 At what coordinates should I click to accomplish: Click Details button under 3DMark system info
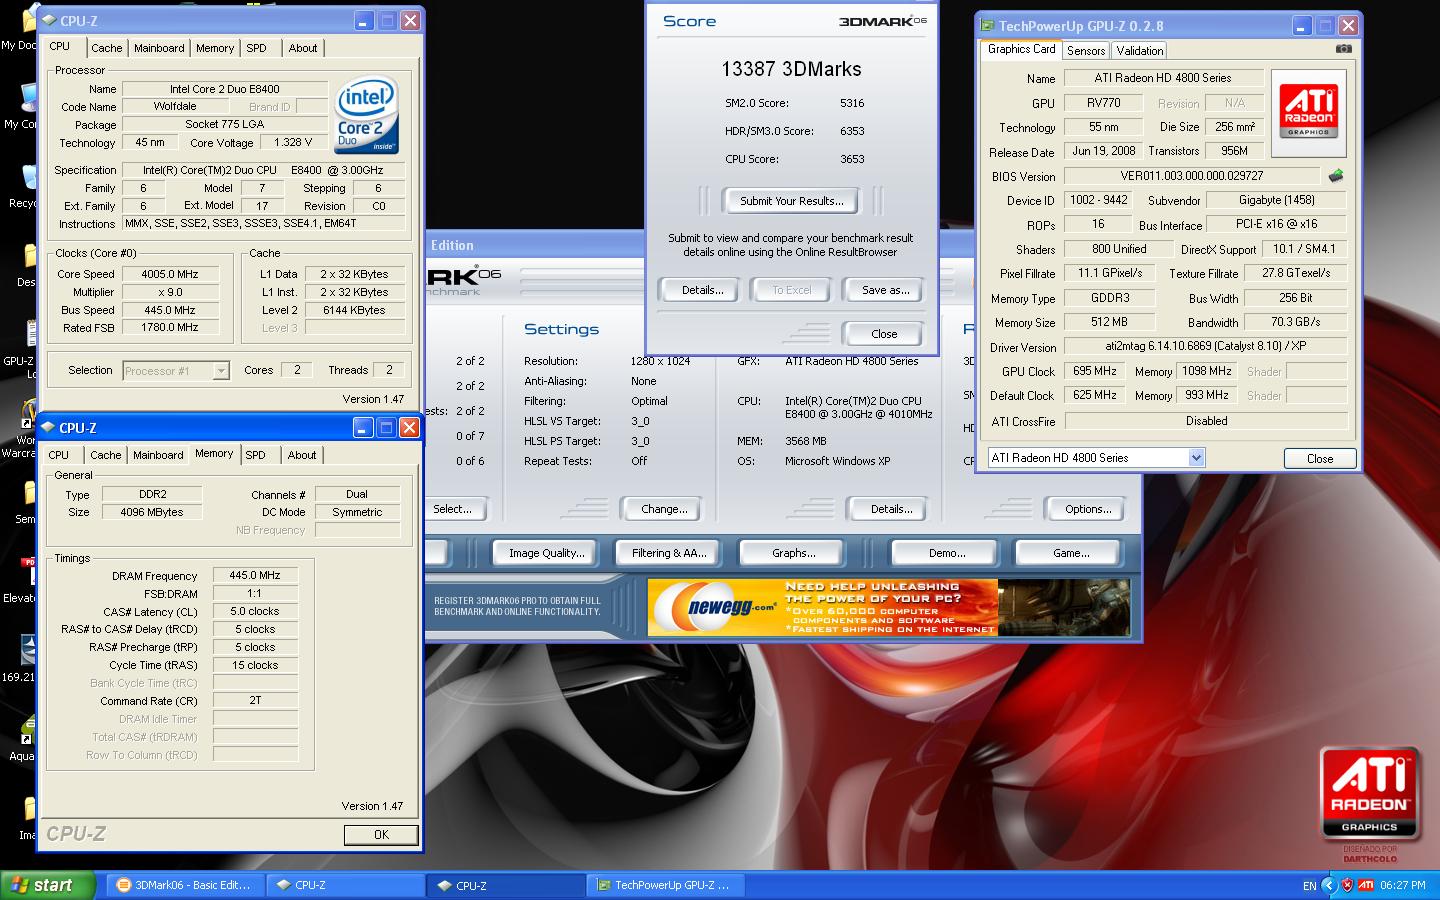[891, 509]
